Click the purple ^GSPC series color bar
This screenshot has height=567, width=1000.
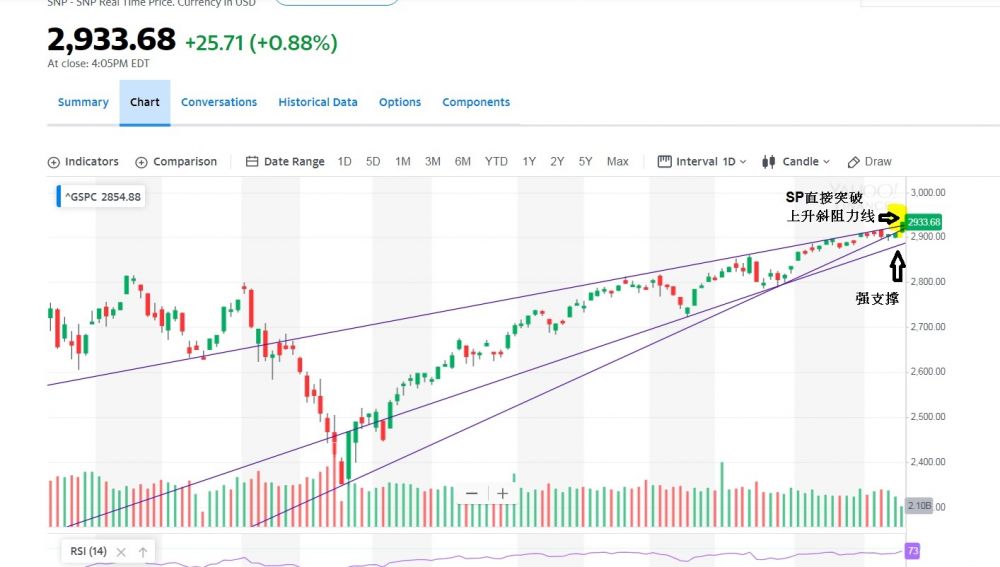[59, 197]
